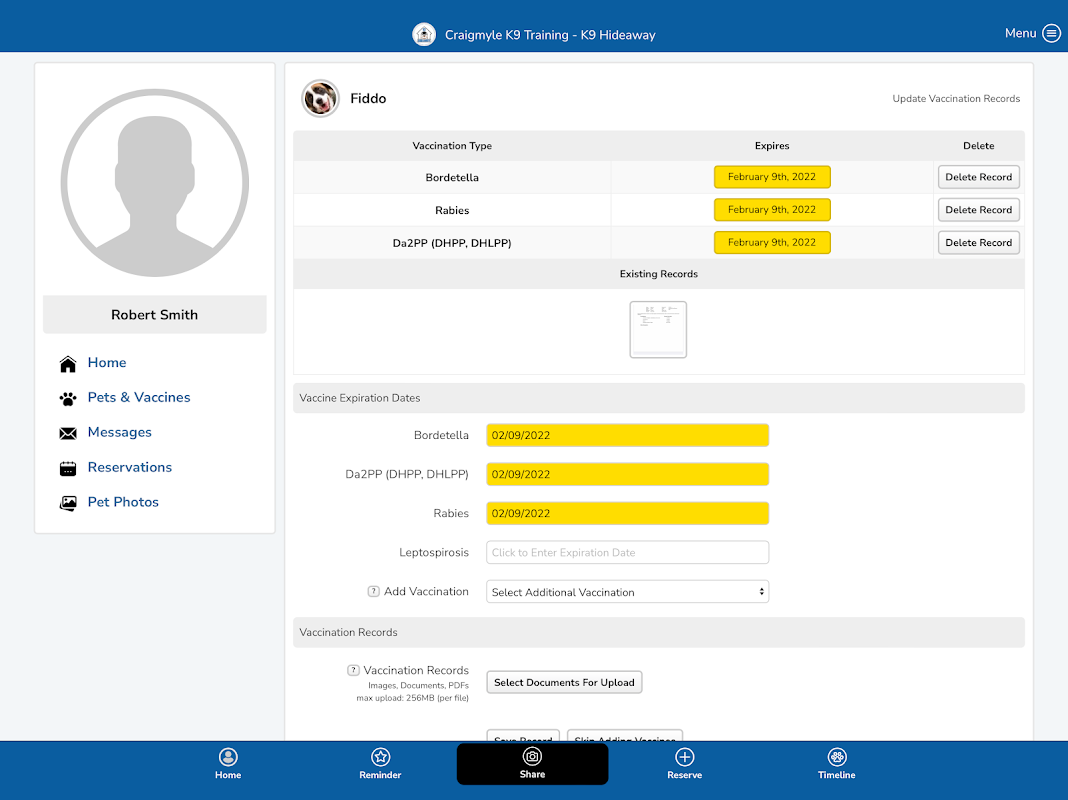
Task: Click the Menu text at top right
Action: (1020, 33)
